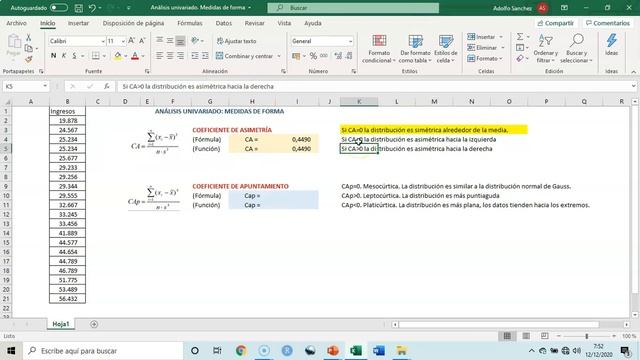Click the Paste clipboard icon
Screen dimensions: 640x360
[14, 42]
